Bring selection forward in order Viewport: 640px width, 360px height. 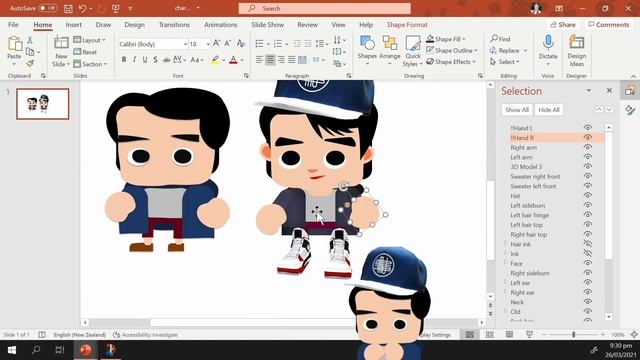coord(599,109)
